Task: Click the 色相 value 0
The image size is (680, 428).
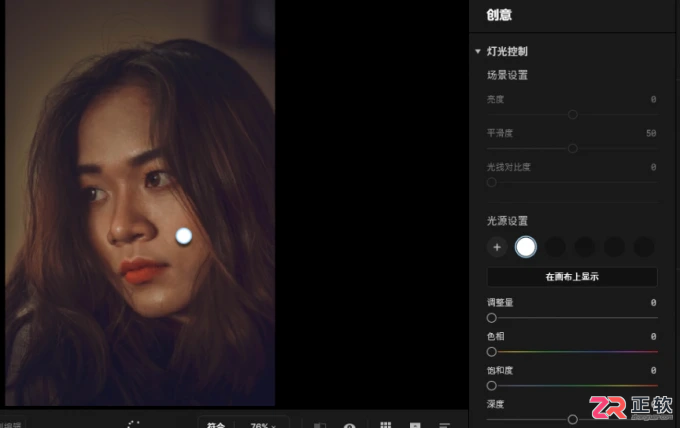Action: pos(653,337)
